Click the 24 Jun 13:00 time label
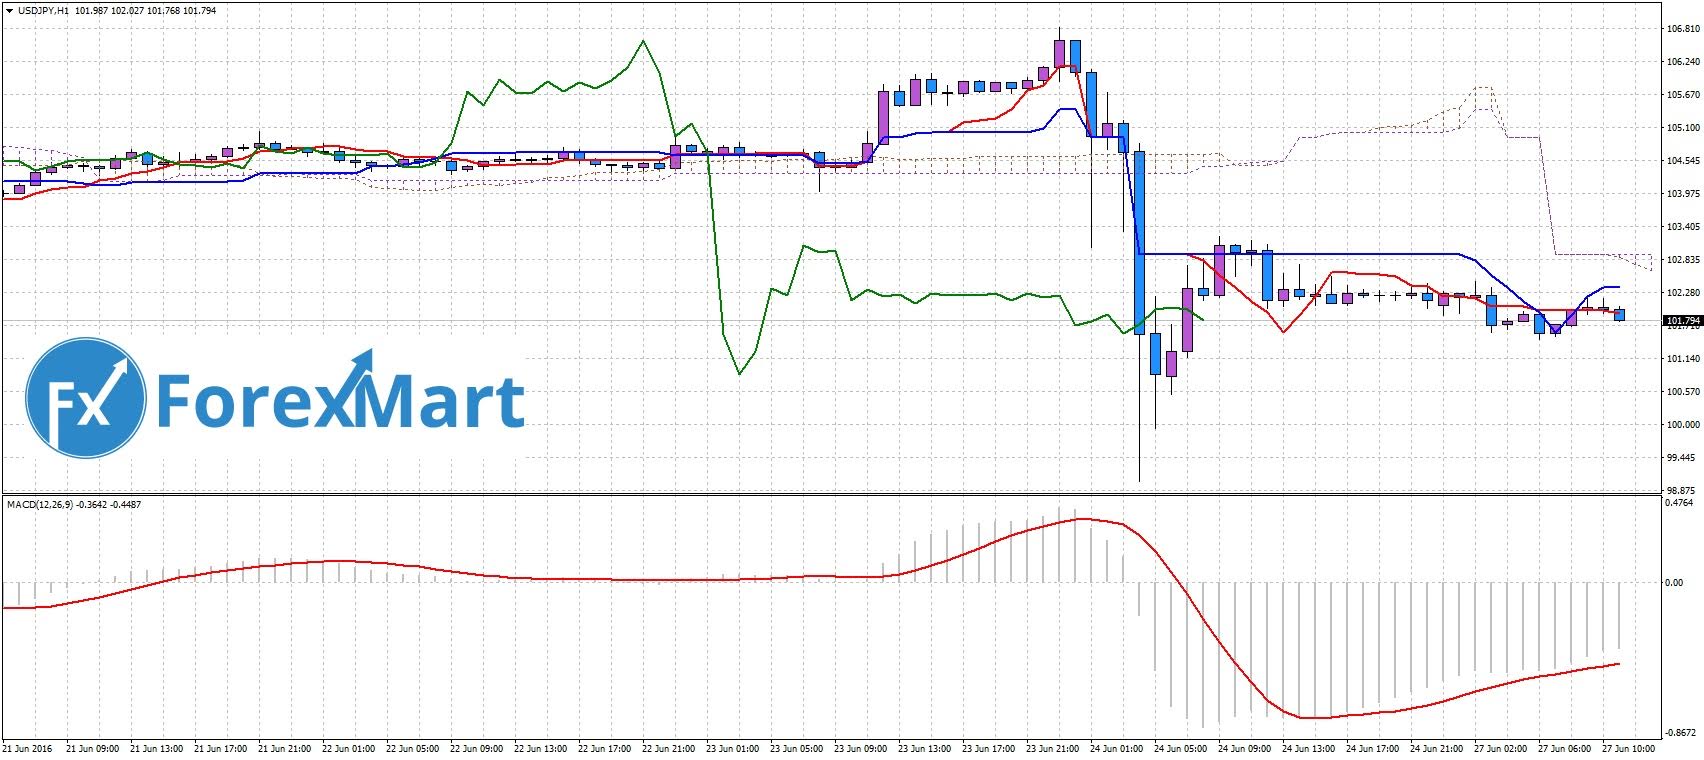Image resolution: width=1704 pixels, height=760 pixels. coord(1309,748)
